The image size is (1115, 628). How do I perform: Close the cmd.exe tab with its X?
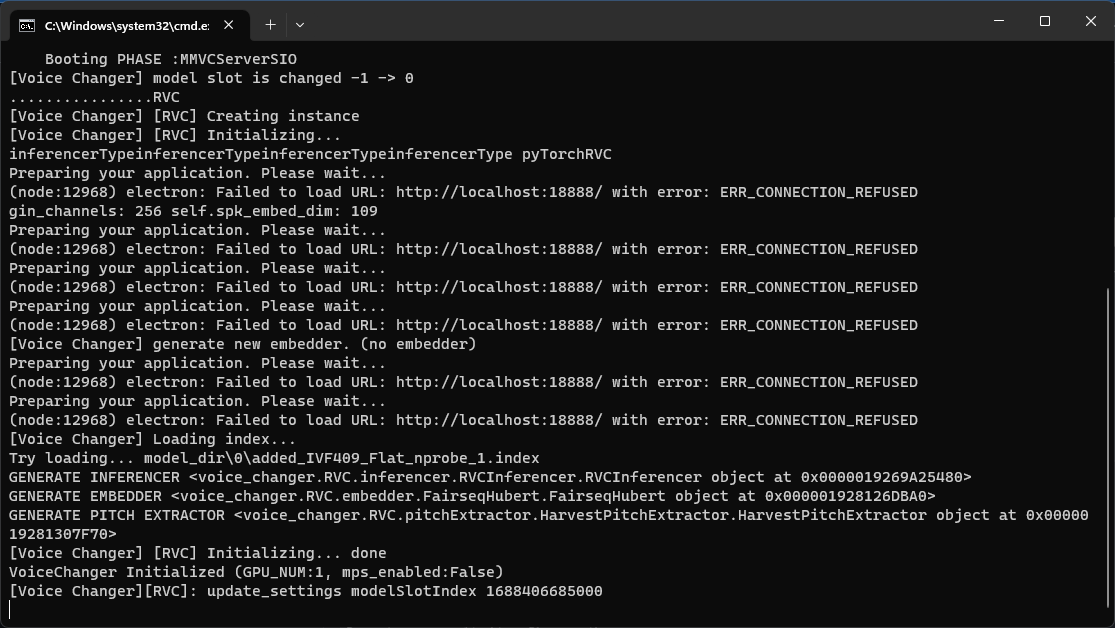[228, 25]
